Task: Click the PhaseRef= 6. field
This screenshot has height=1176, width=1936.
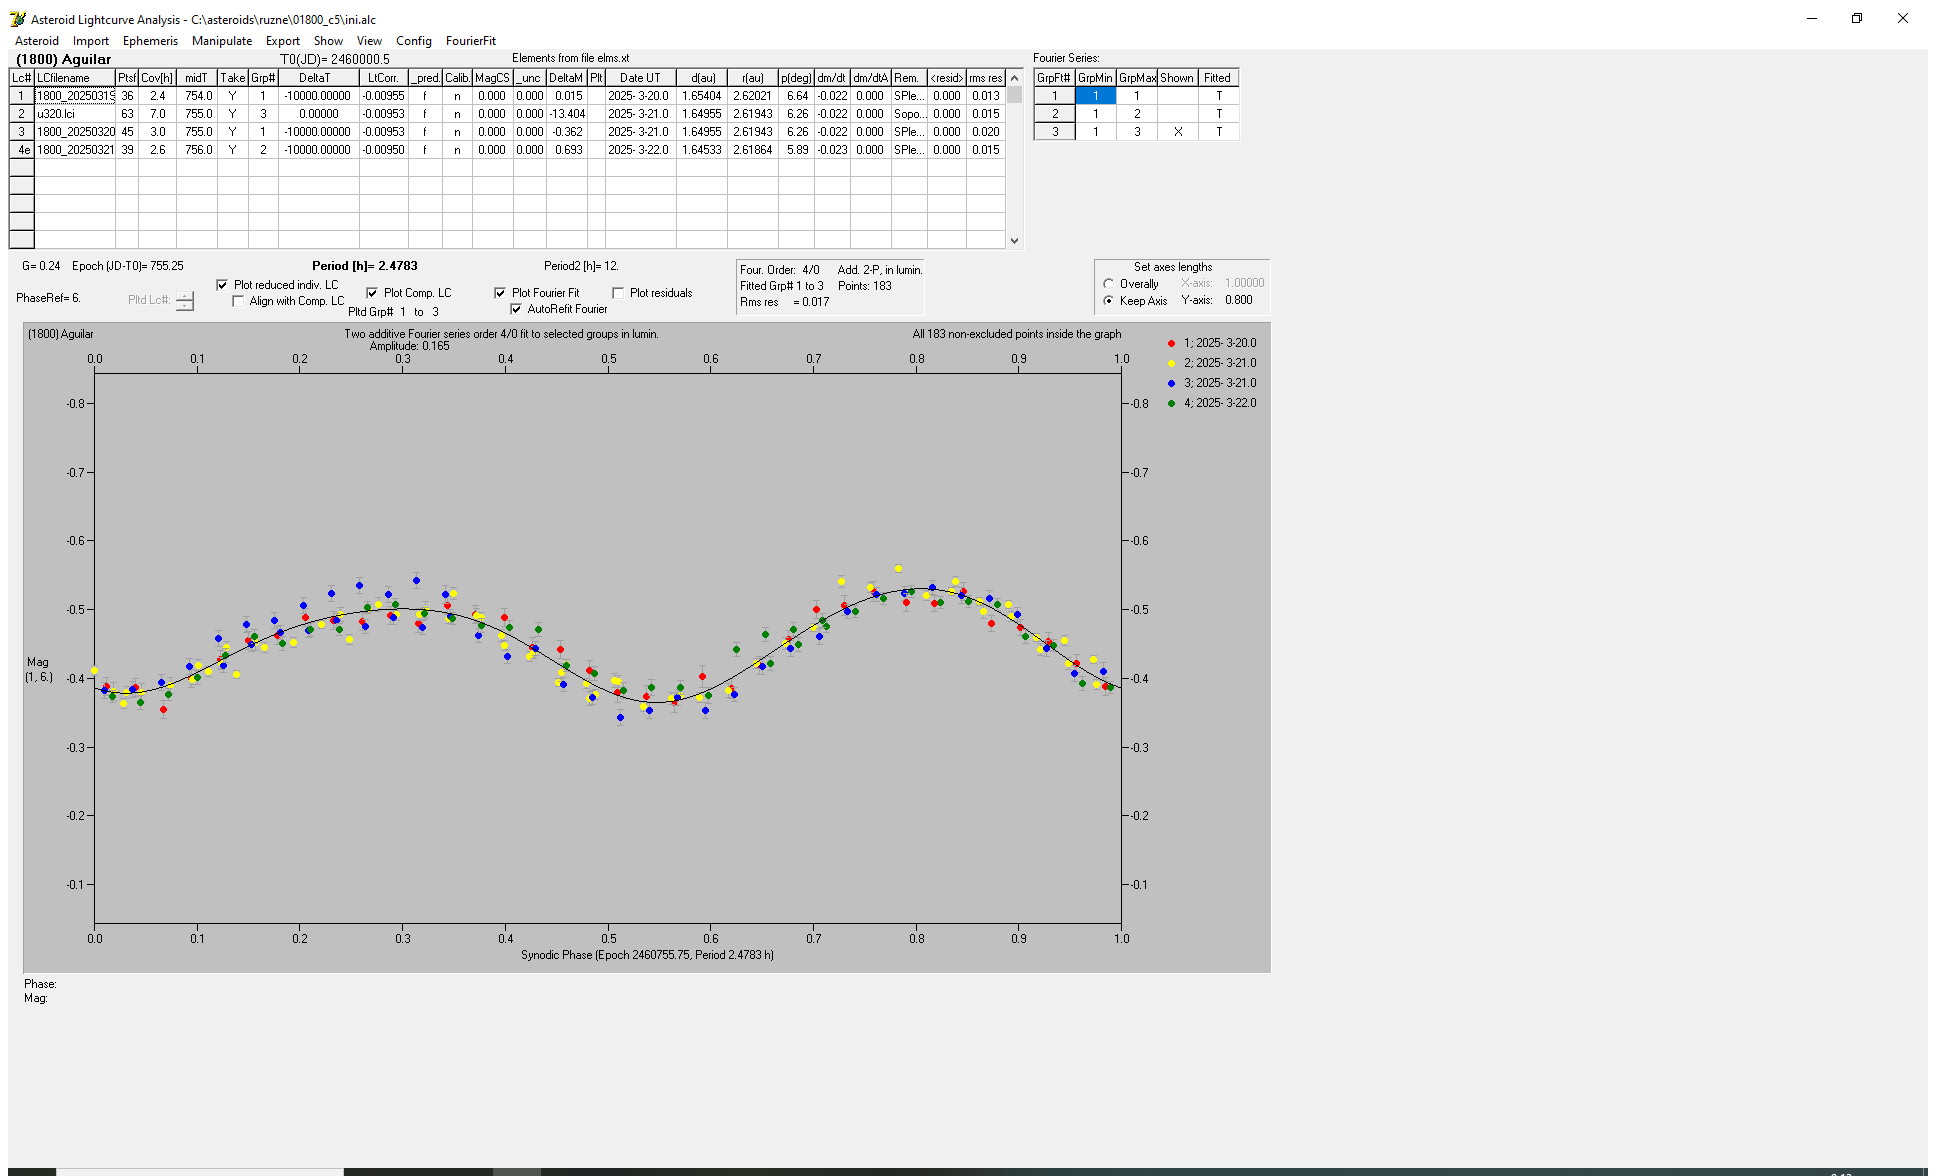Action: [x=48, y=298]
